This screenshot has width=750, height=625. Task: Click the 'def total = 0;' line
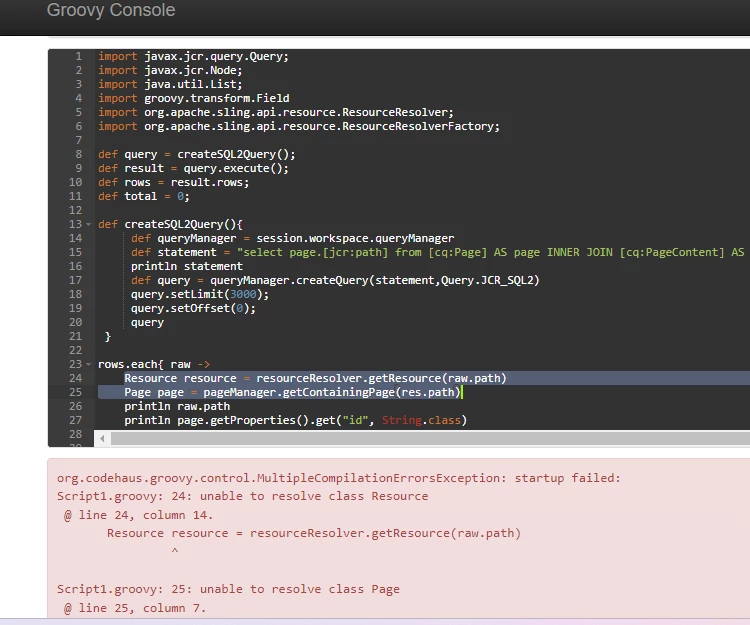[144, 197]
